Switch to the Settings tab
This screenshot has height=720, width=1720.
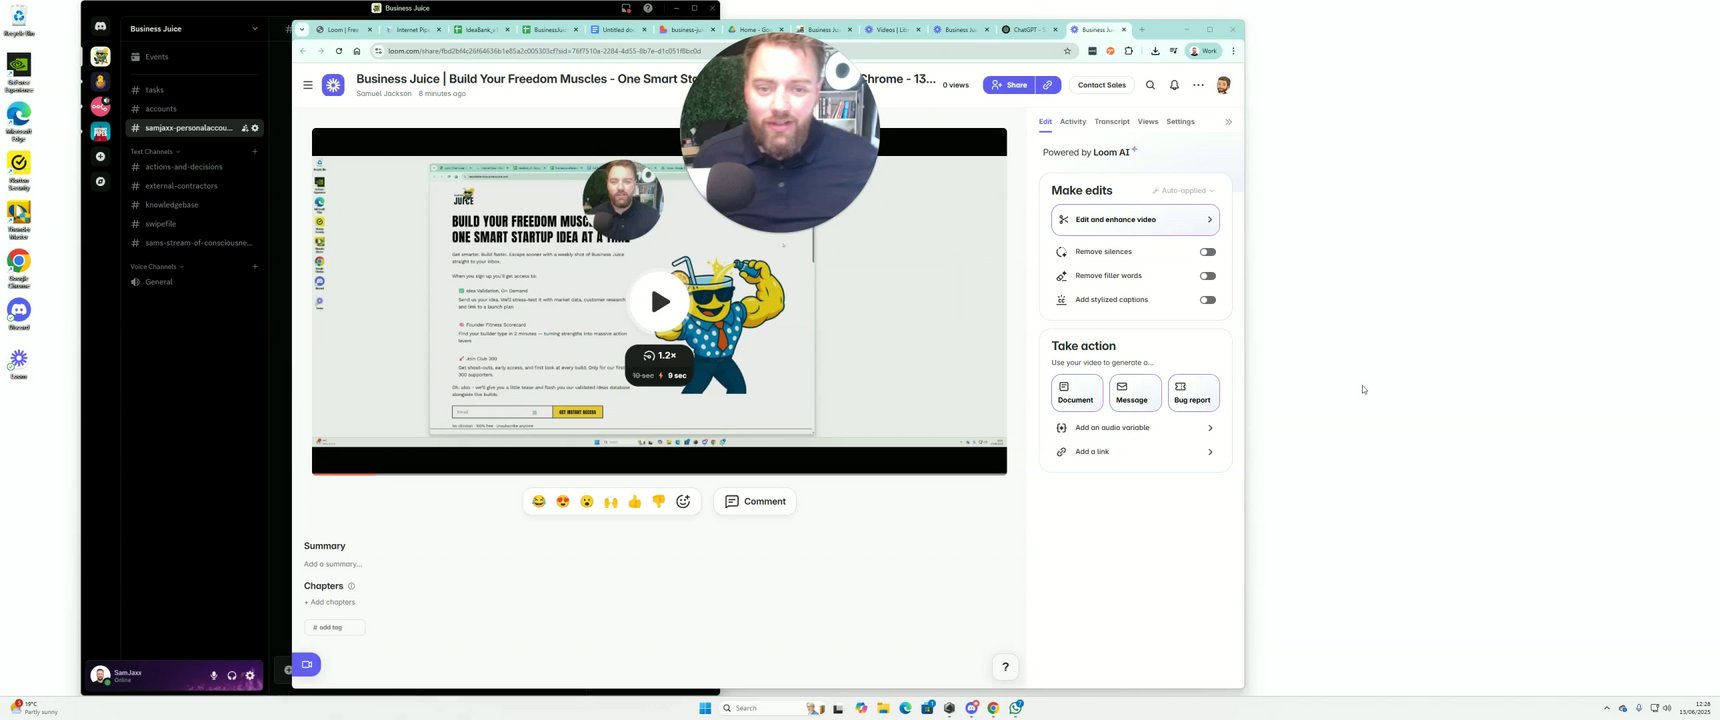(1180, 122)
